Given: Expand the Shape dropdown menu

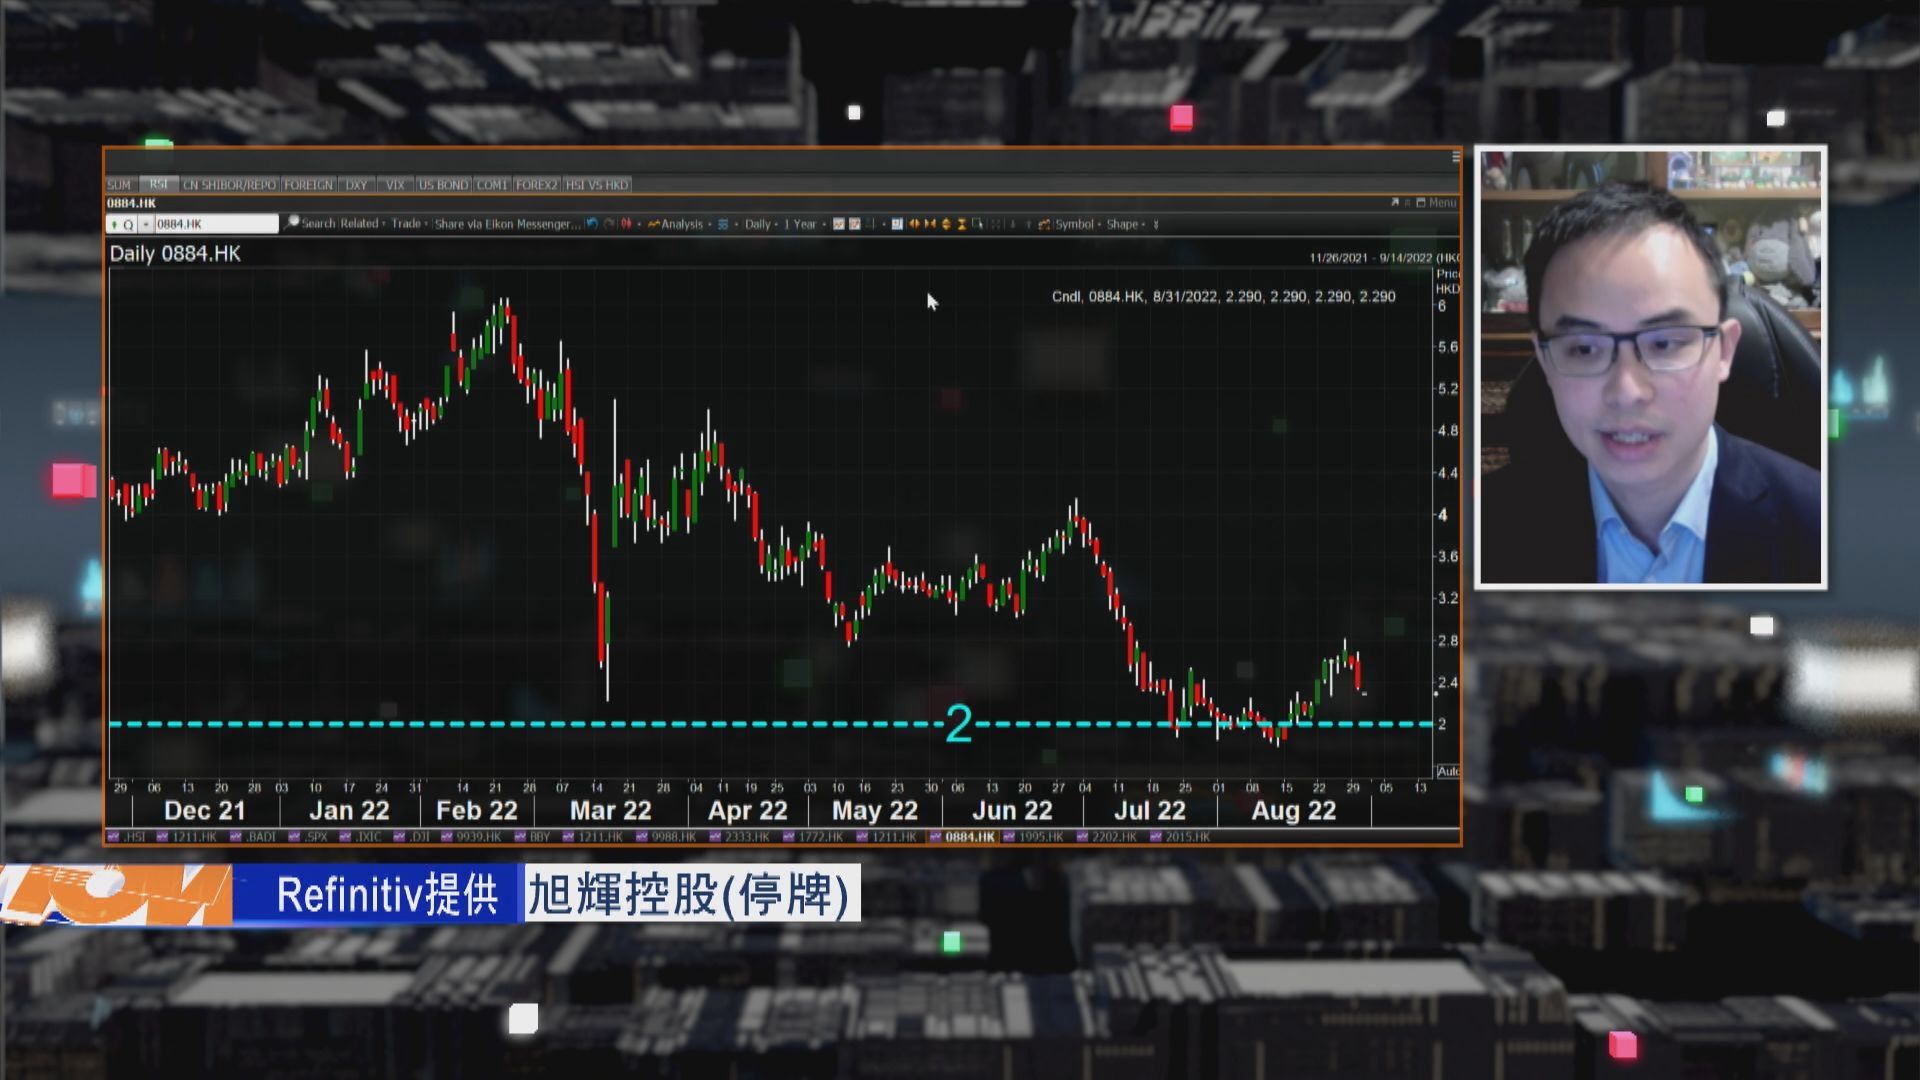Looking at the screenshot, I should pos(1124,224).
